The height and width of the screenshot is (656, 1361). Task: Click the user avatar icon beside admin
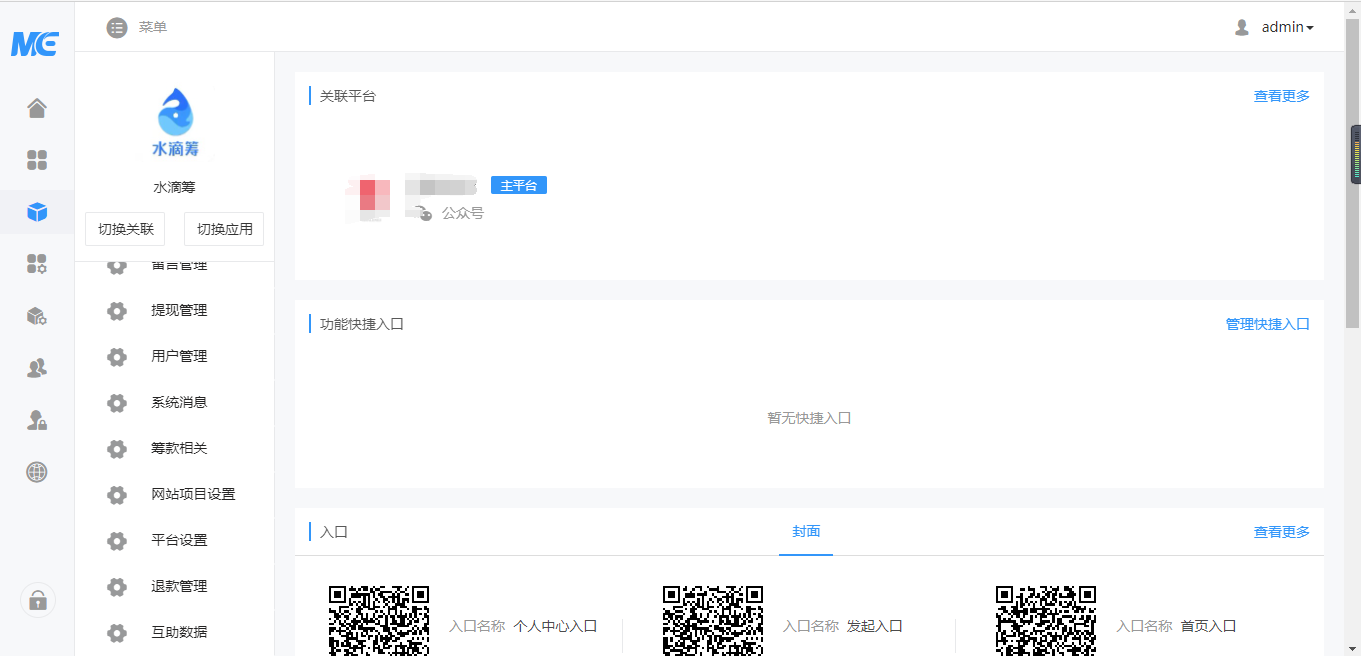(x=1242, y=27)
